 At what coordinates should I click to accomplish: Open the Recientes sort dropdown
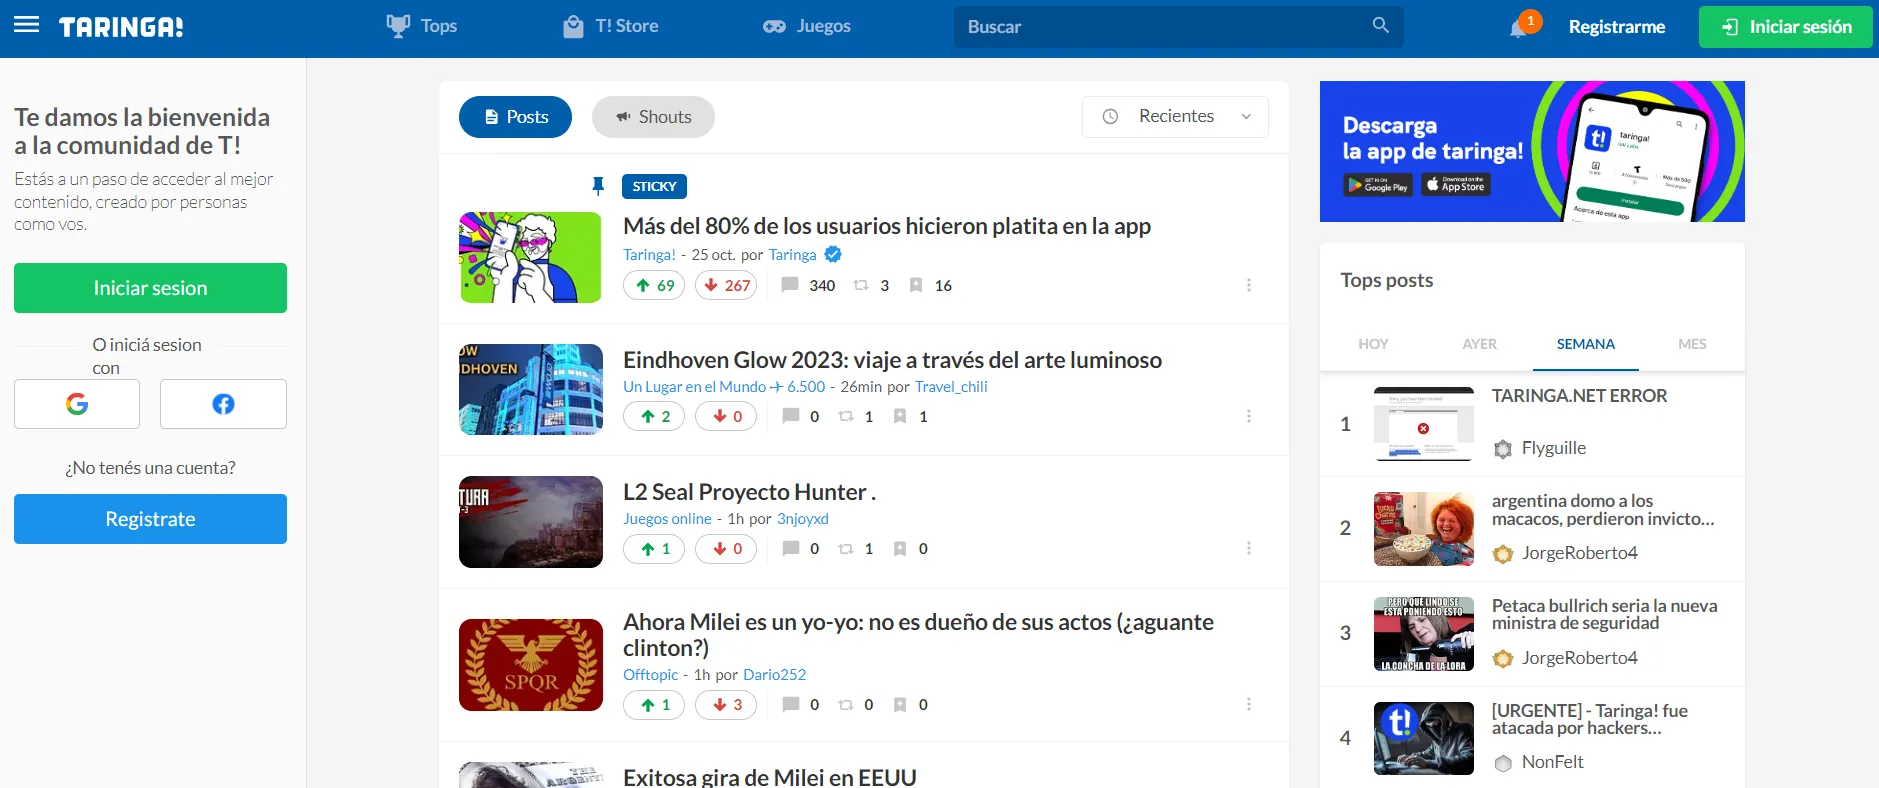tap(1175, 117)
